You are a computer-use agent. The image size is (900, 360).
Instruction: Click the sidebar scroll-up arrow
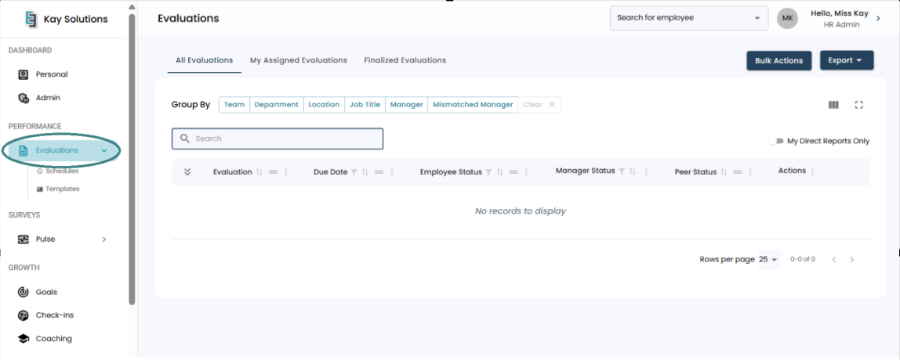(132, 7)
